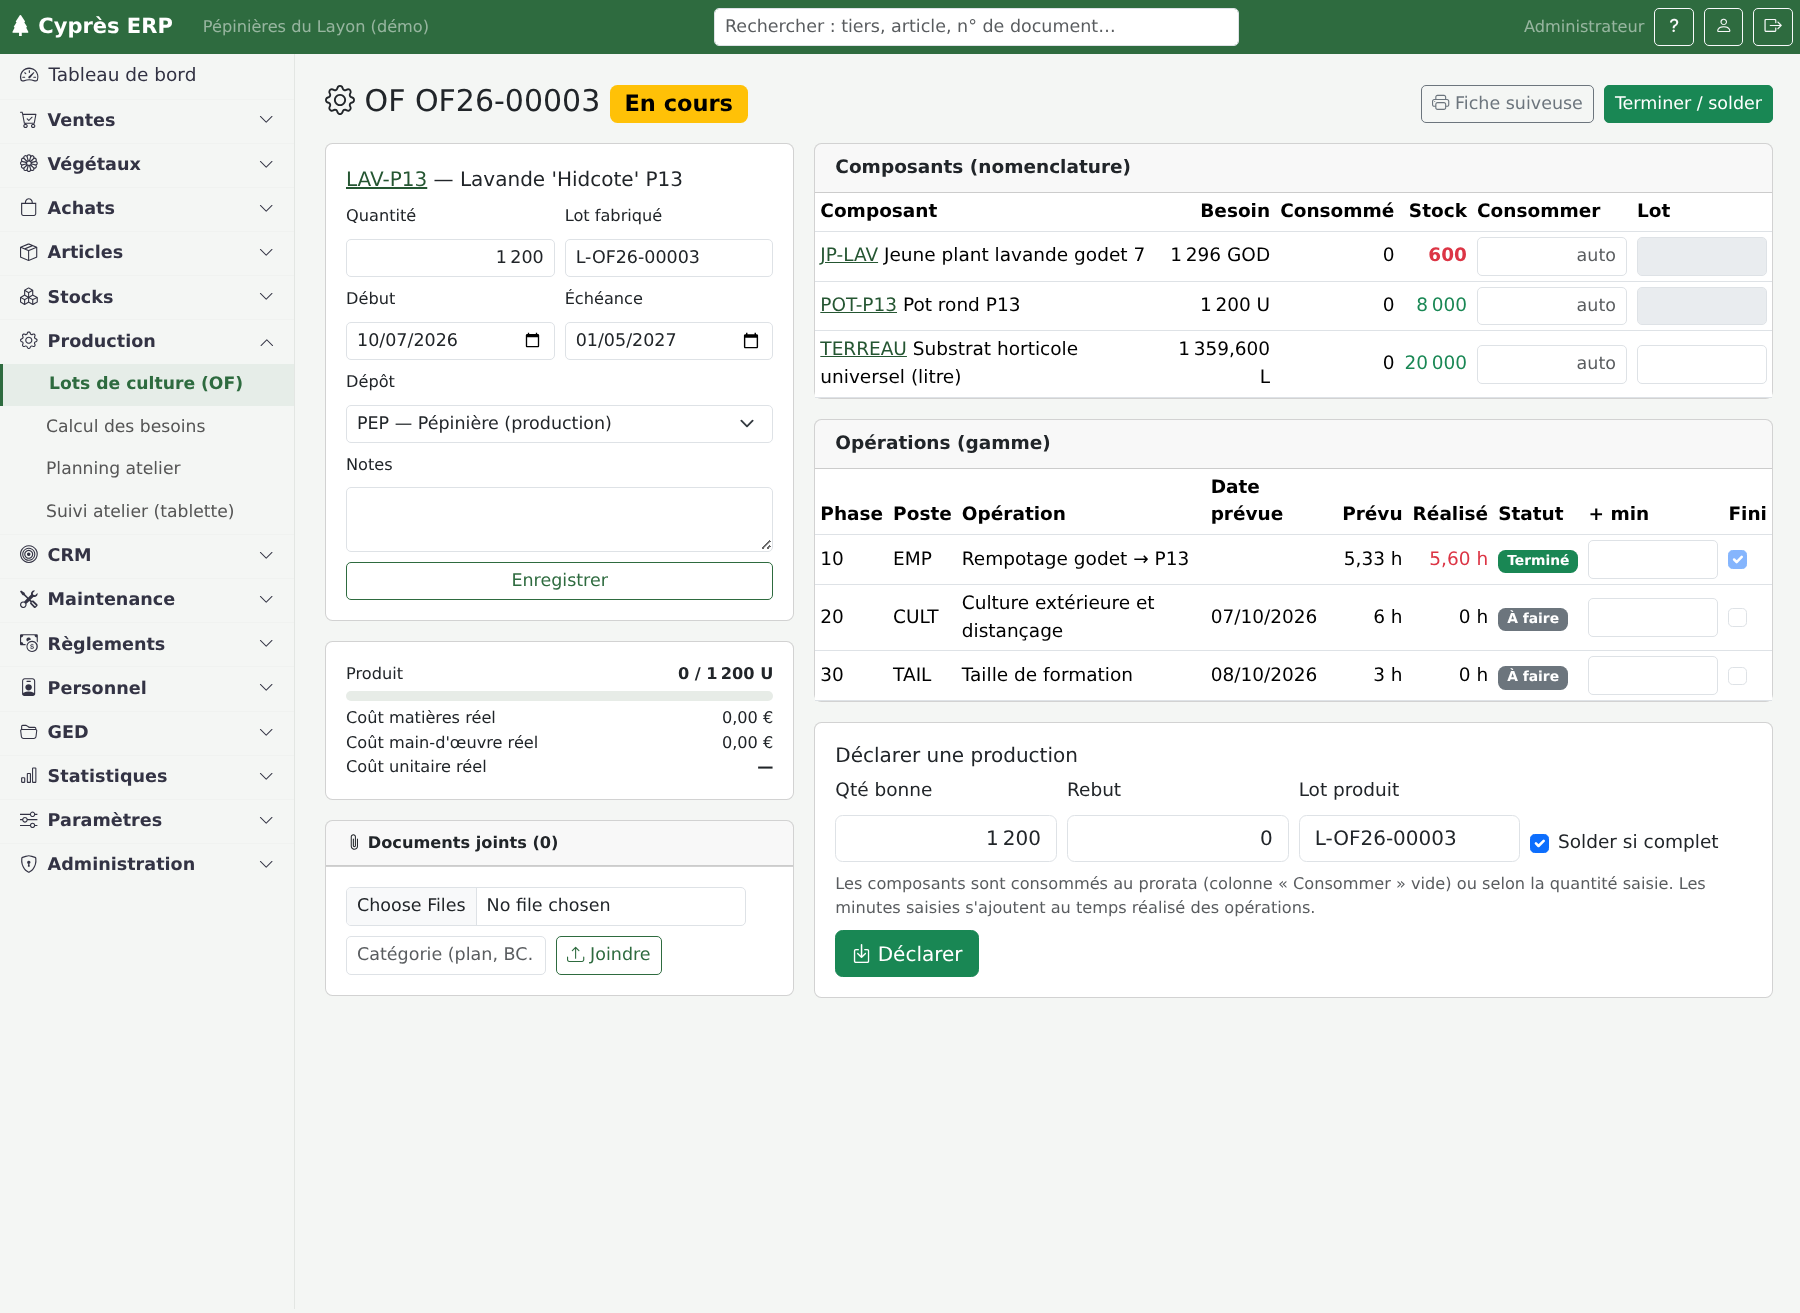Click the Tableau de bord gauge icon

(x=29, y=75)
